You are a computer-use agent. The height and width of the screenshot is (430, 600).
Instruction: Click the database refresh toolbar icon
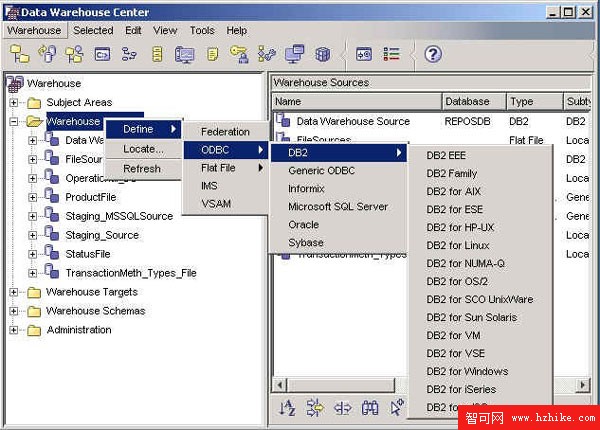[47, 54]
